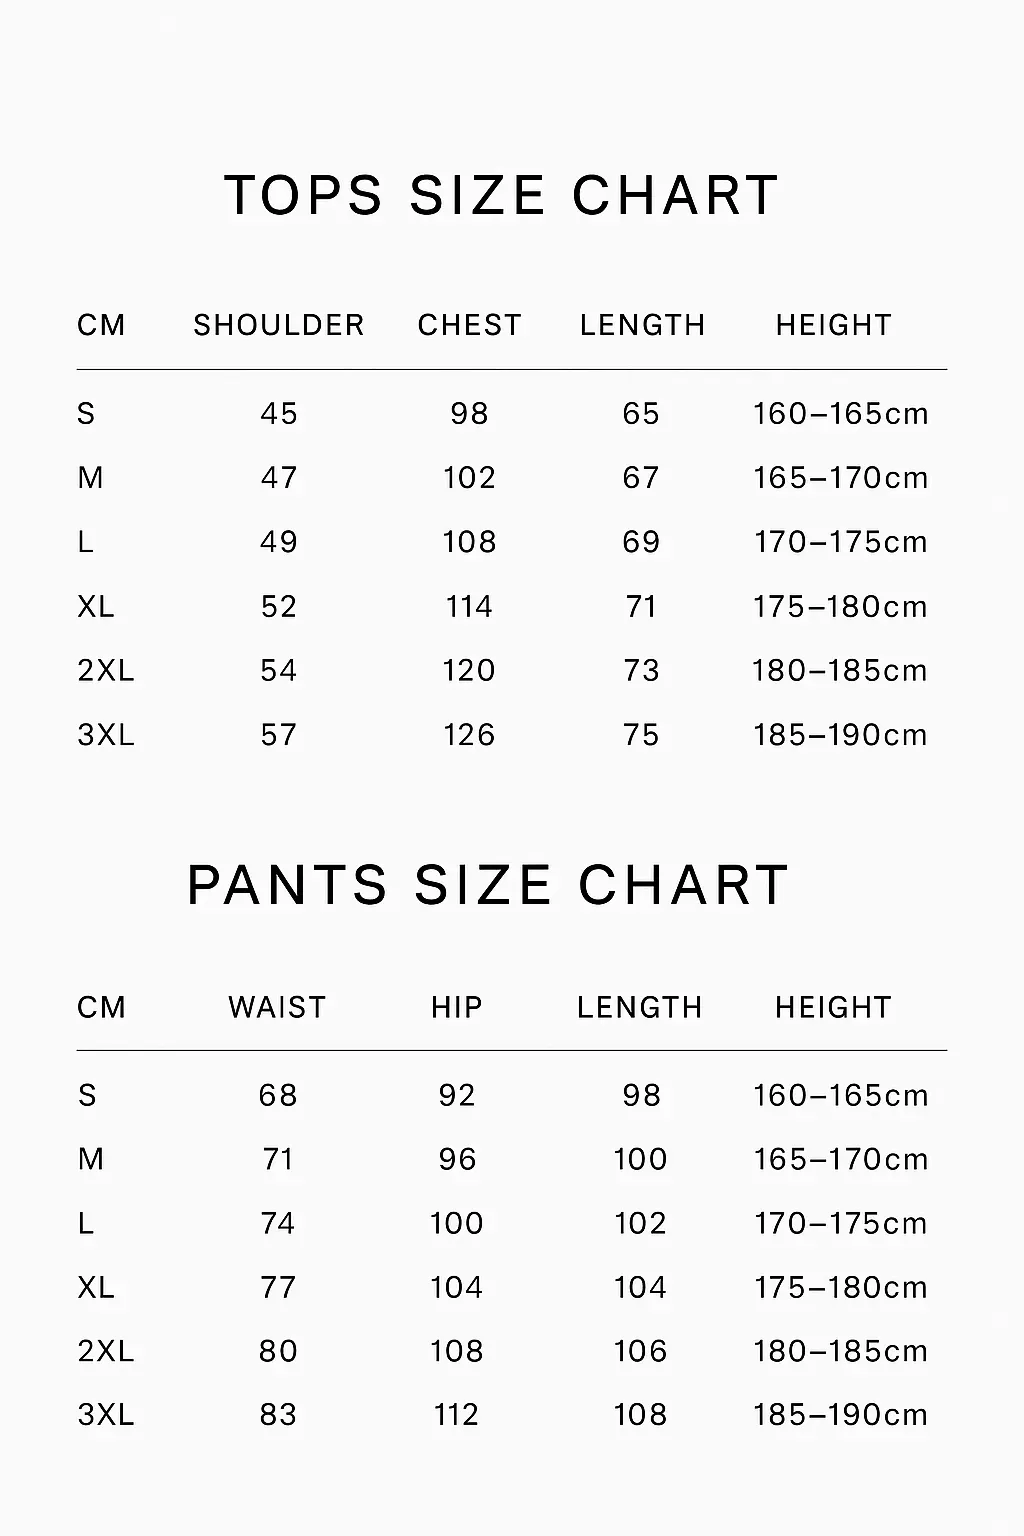Screen dimensions: 1024x1536
Task: Click chest value 102 in tops chart
Action: pyautogui.click(x=470, y=478)
